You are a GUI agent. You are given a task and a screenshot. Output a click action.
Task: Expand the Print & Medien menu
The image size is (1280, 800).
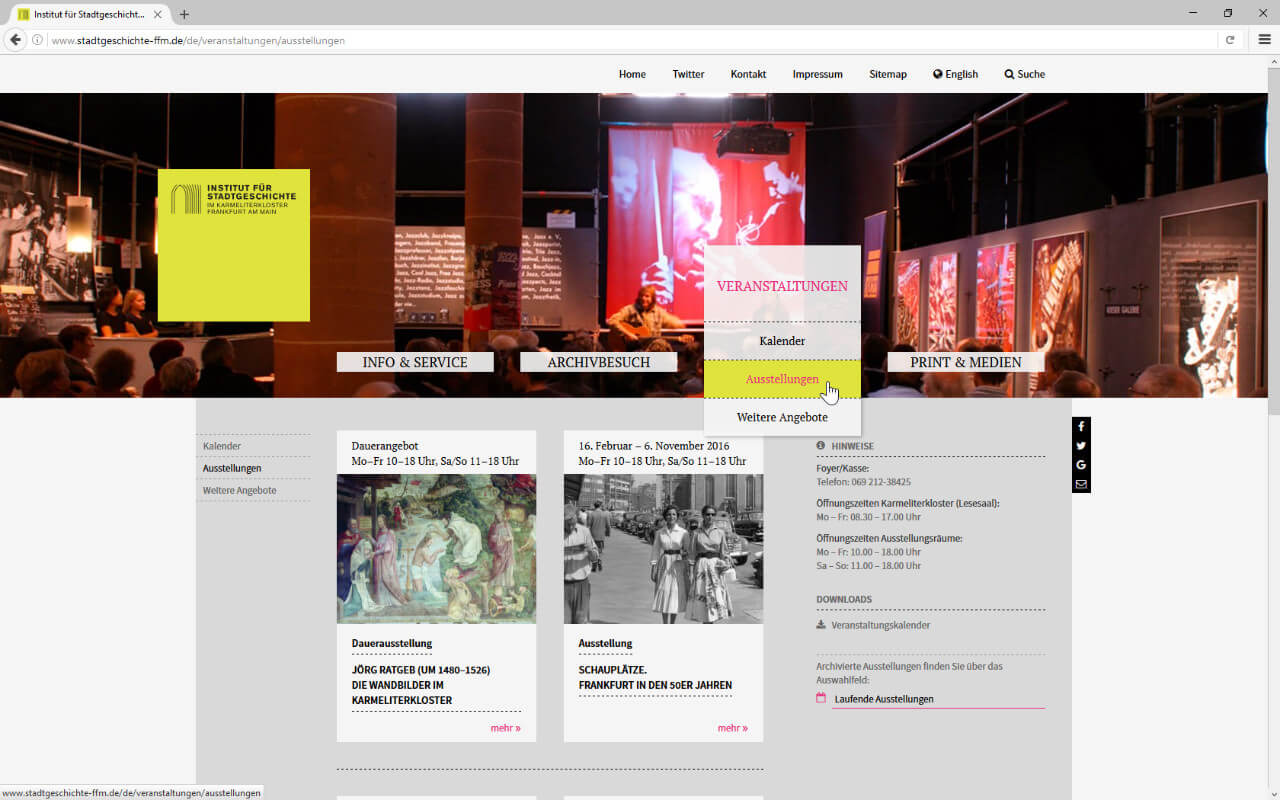tap(965, 362)
